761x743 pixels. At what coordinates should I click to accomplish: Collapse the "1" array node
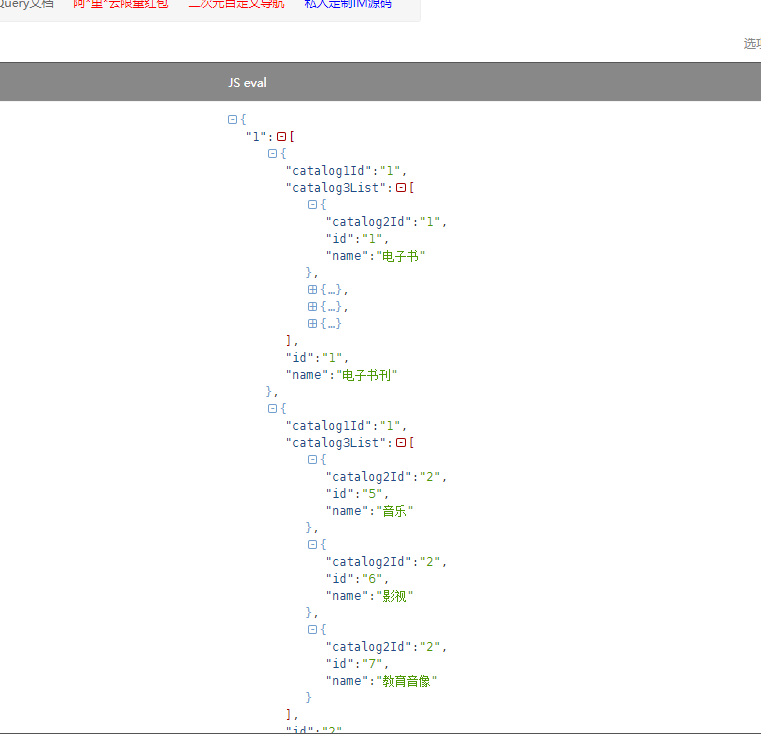281,136
